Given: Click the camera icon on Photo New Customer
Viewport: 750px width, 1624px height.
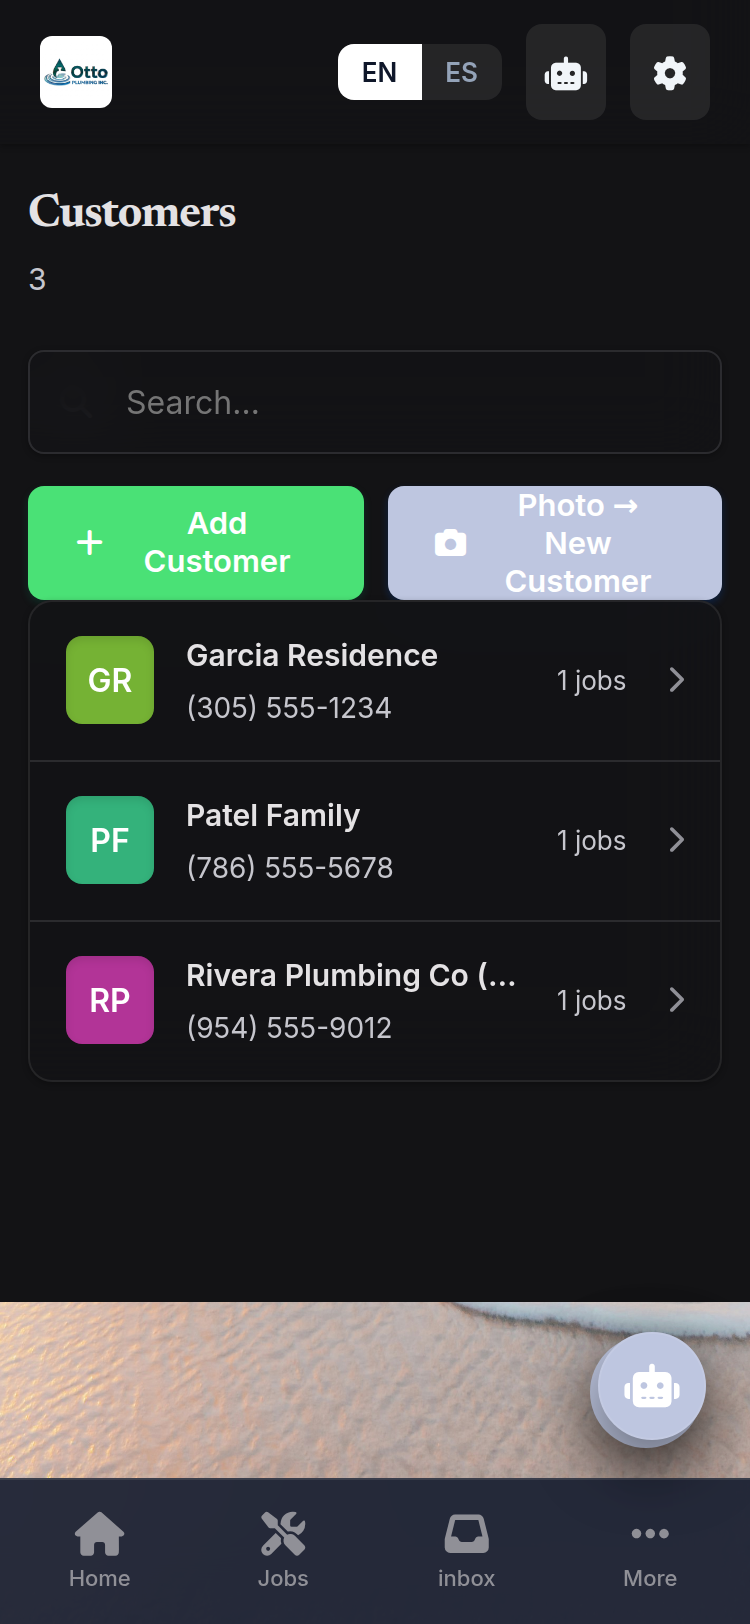Looking at the screenshot, I should pyautogui.click(x=451, y=543).
